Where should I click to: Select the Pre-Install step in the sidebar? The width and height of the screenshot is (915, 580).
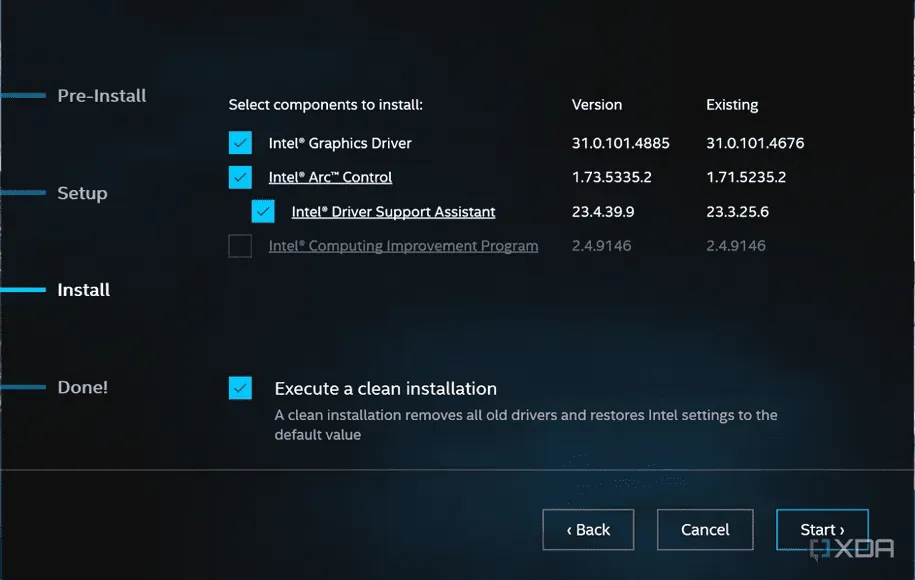pyautogui.click(x=102, y=96)
